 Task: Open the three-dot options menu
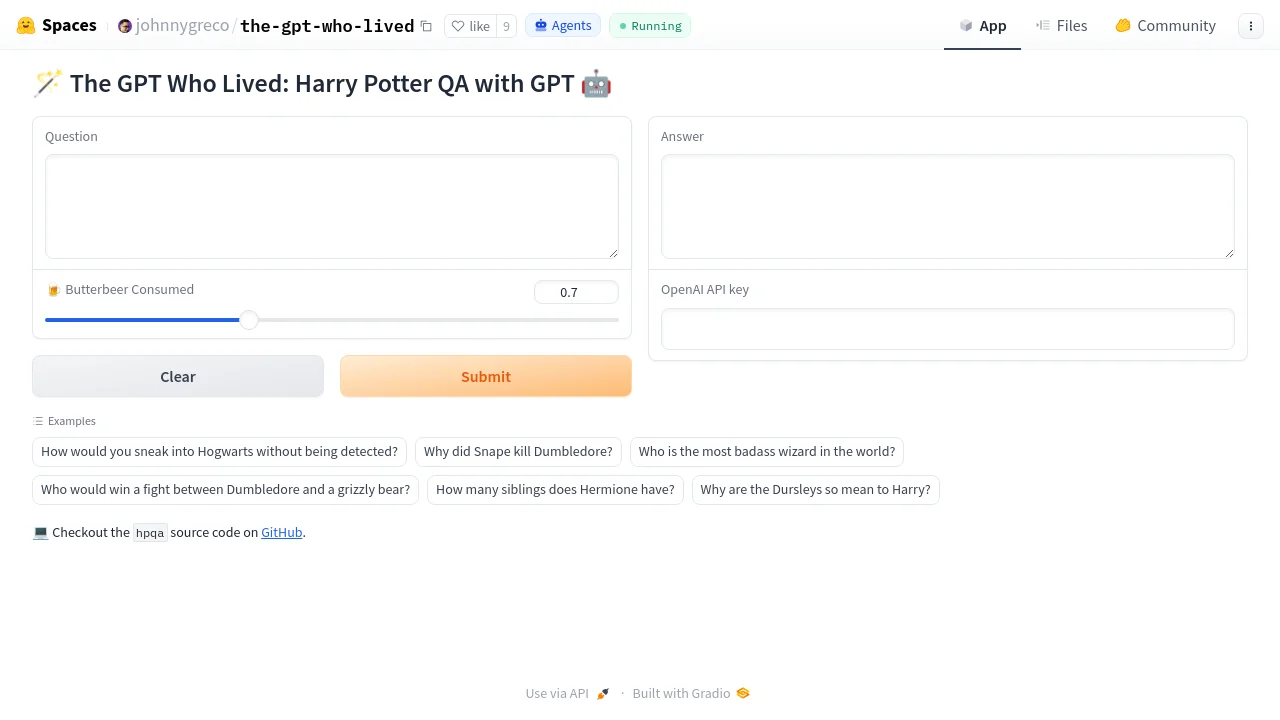point(1251,26)
